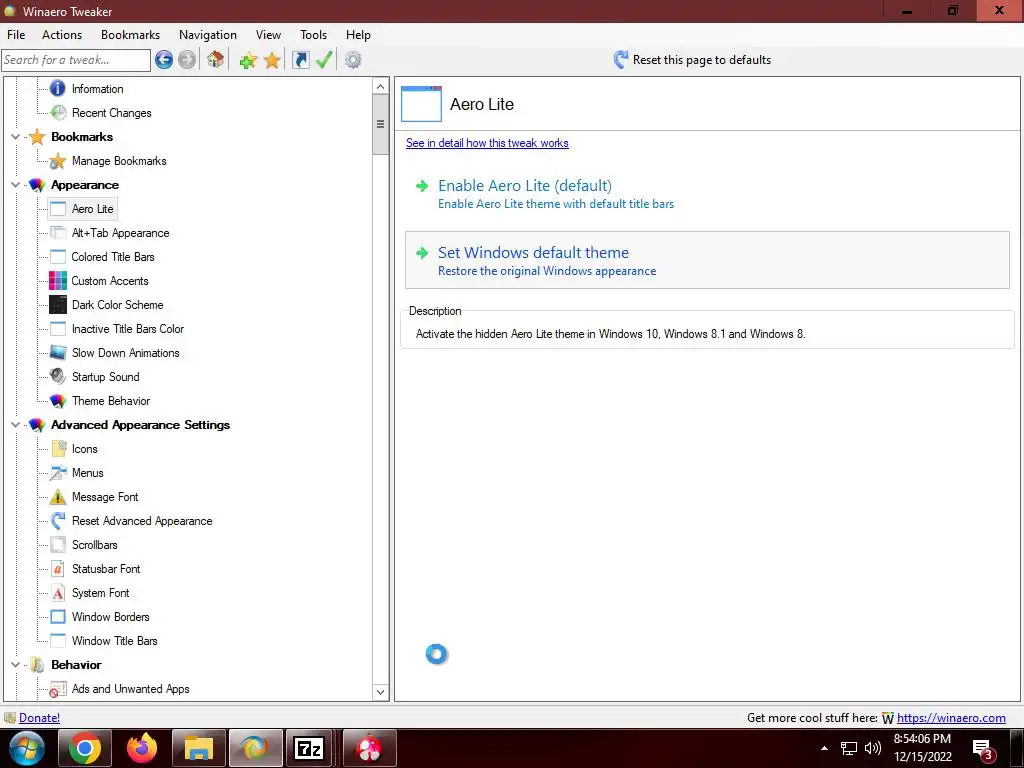Image resolution: width=1024 pixels, height=768 pixels.
Task: Click the Window Borders icon
Action: 58,616
